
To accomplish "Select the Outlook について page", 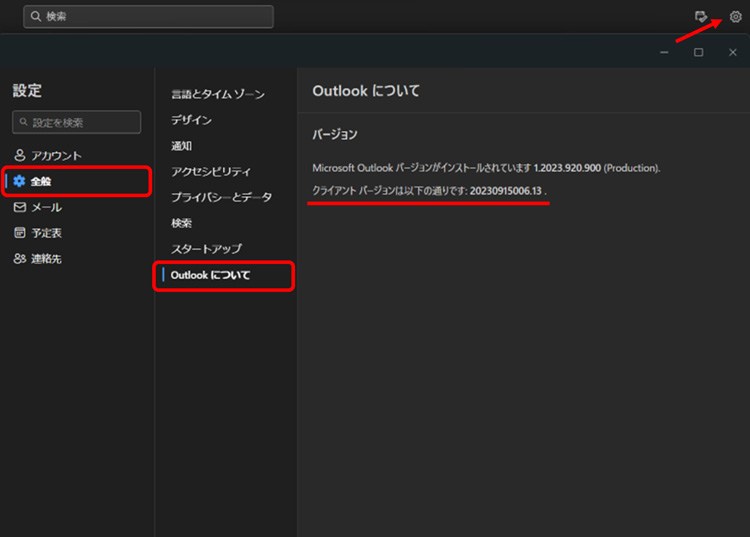I will click(224, 275).
